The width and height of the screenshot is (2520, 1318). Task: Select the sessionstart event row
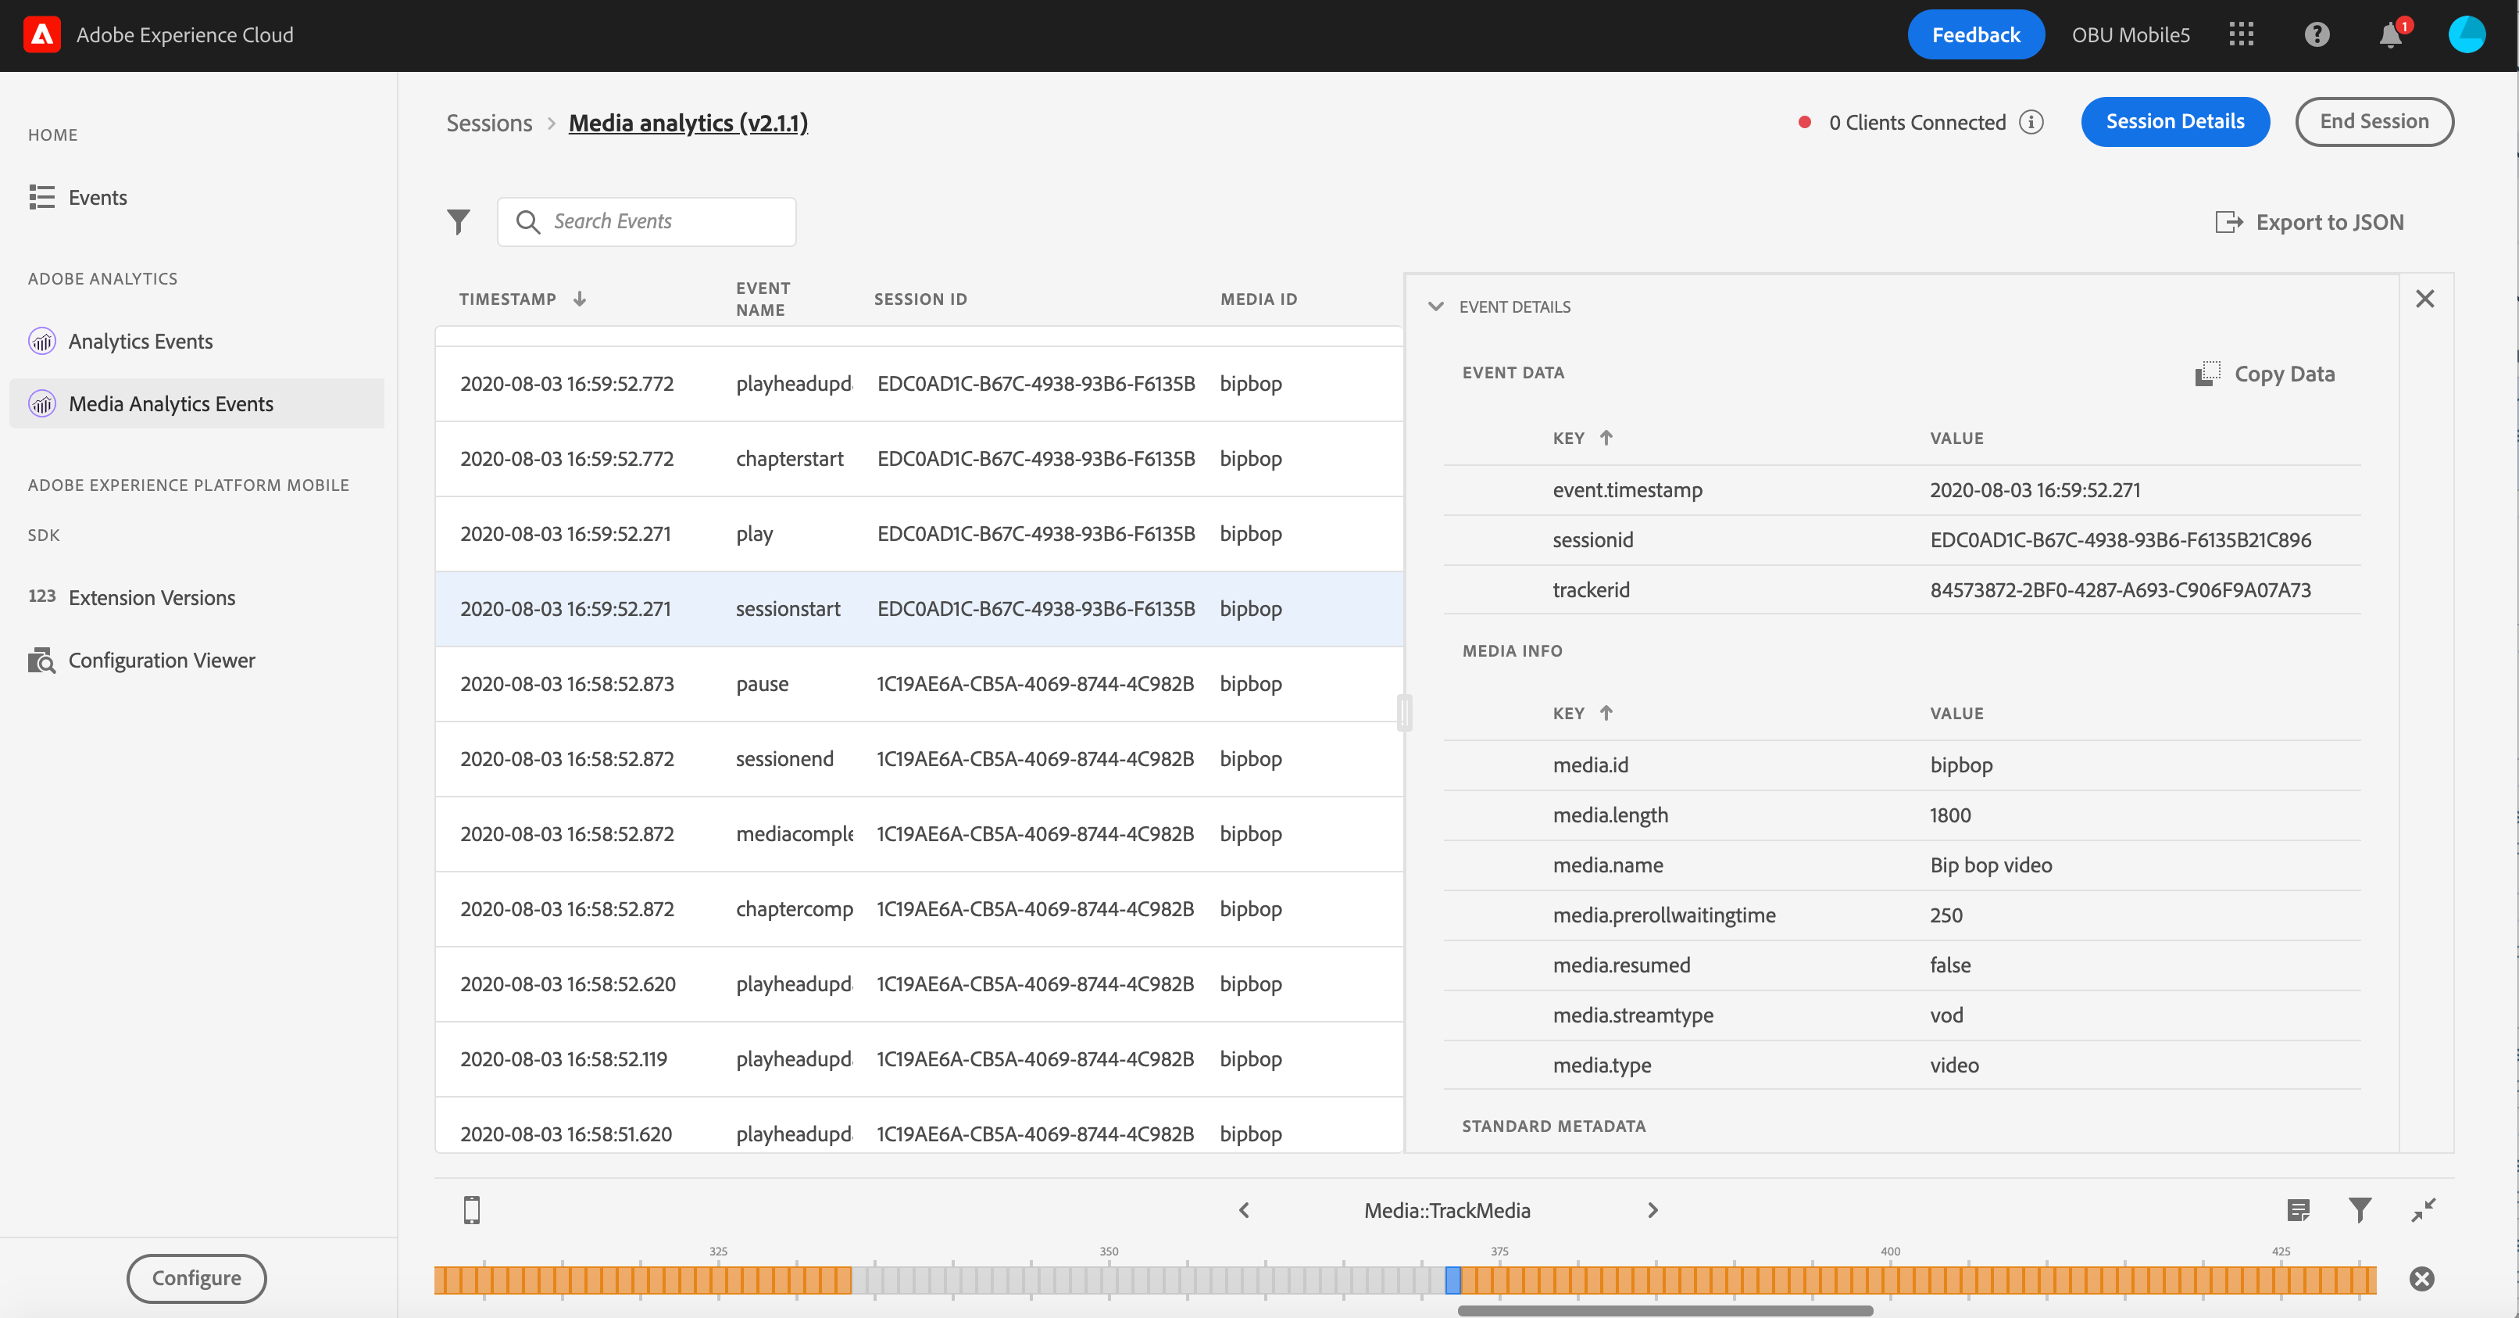[x=919, y=609]
